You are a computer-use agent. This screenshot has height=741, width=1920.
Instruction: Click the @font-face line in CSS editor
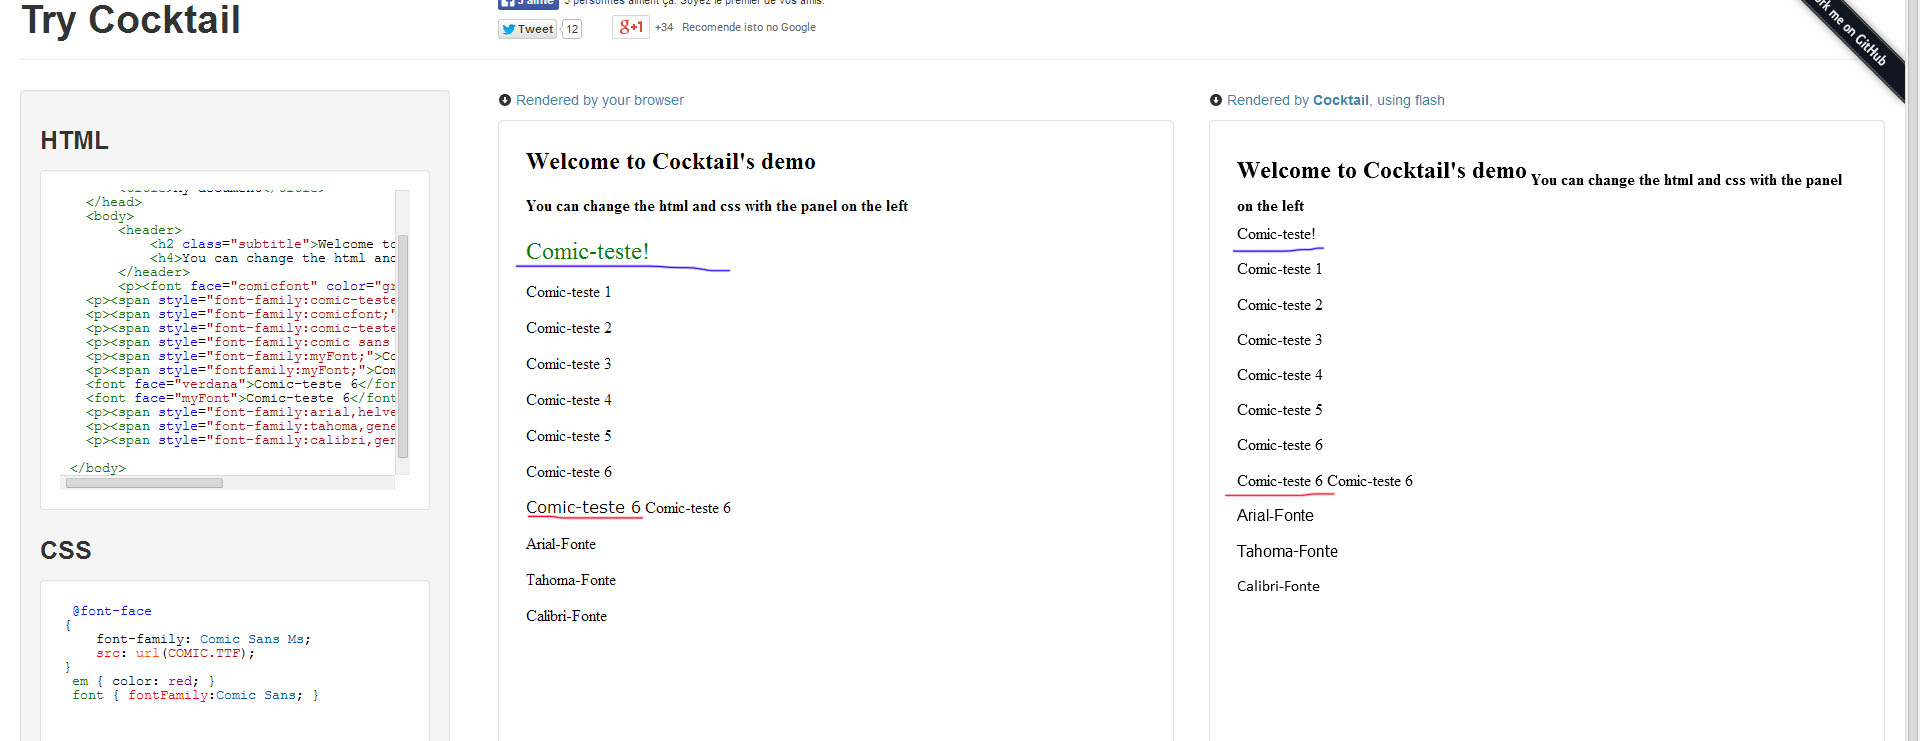coord(112,611)
